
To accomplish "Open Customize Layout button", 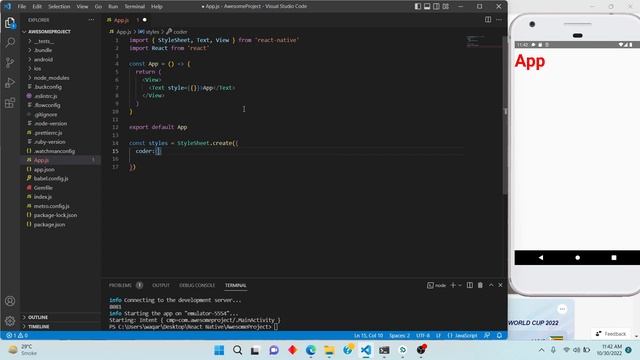I will coord(446,7).
